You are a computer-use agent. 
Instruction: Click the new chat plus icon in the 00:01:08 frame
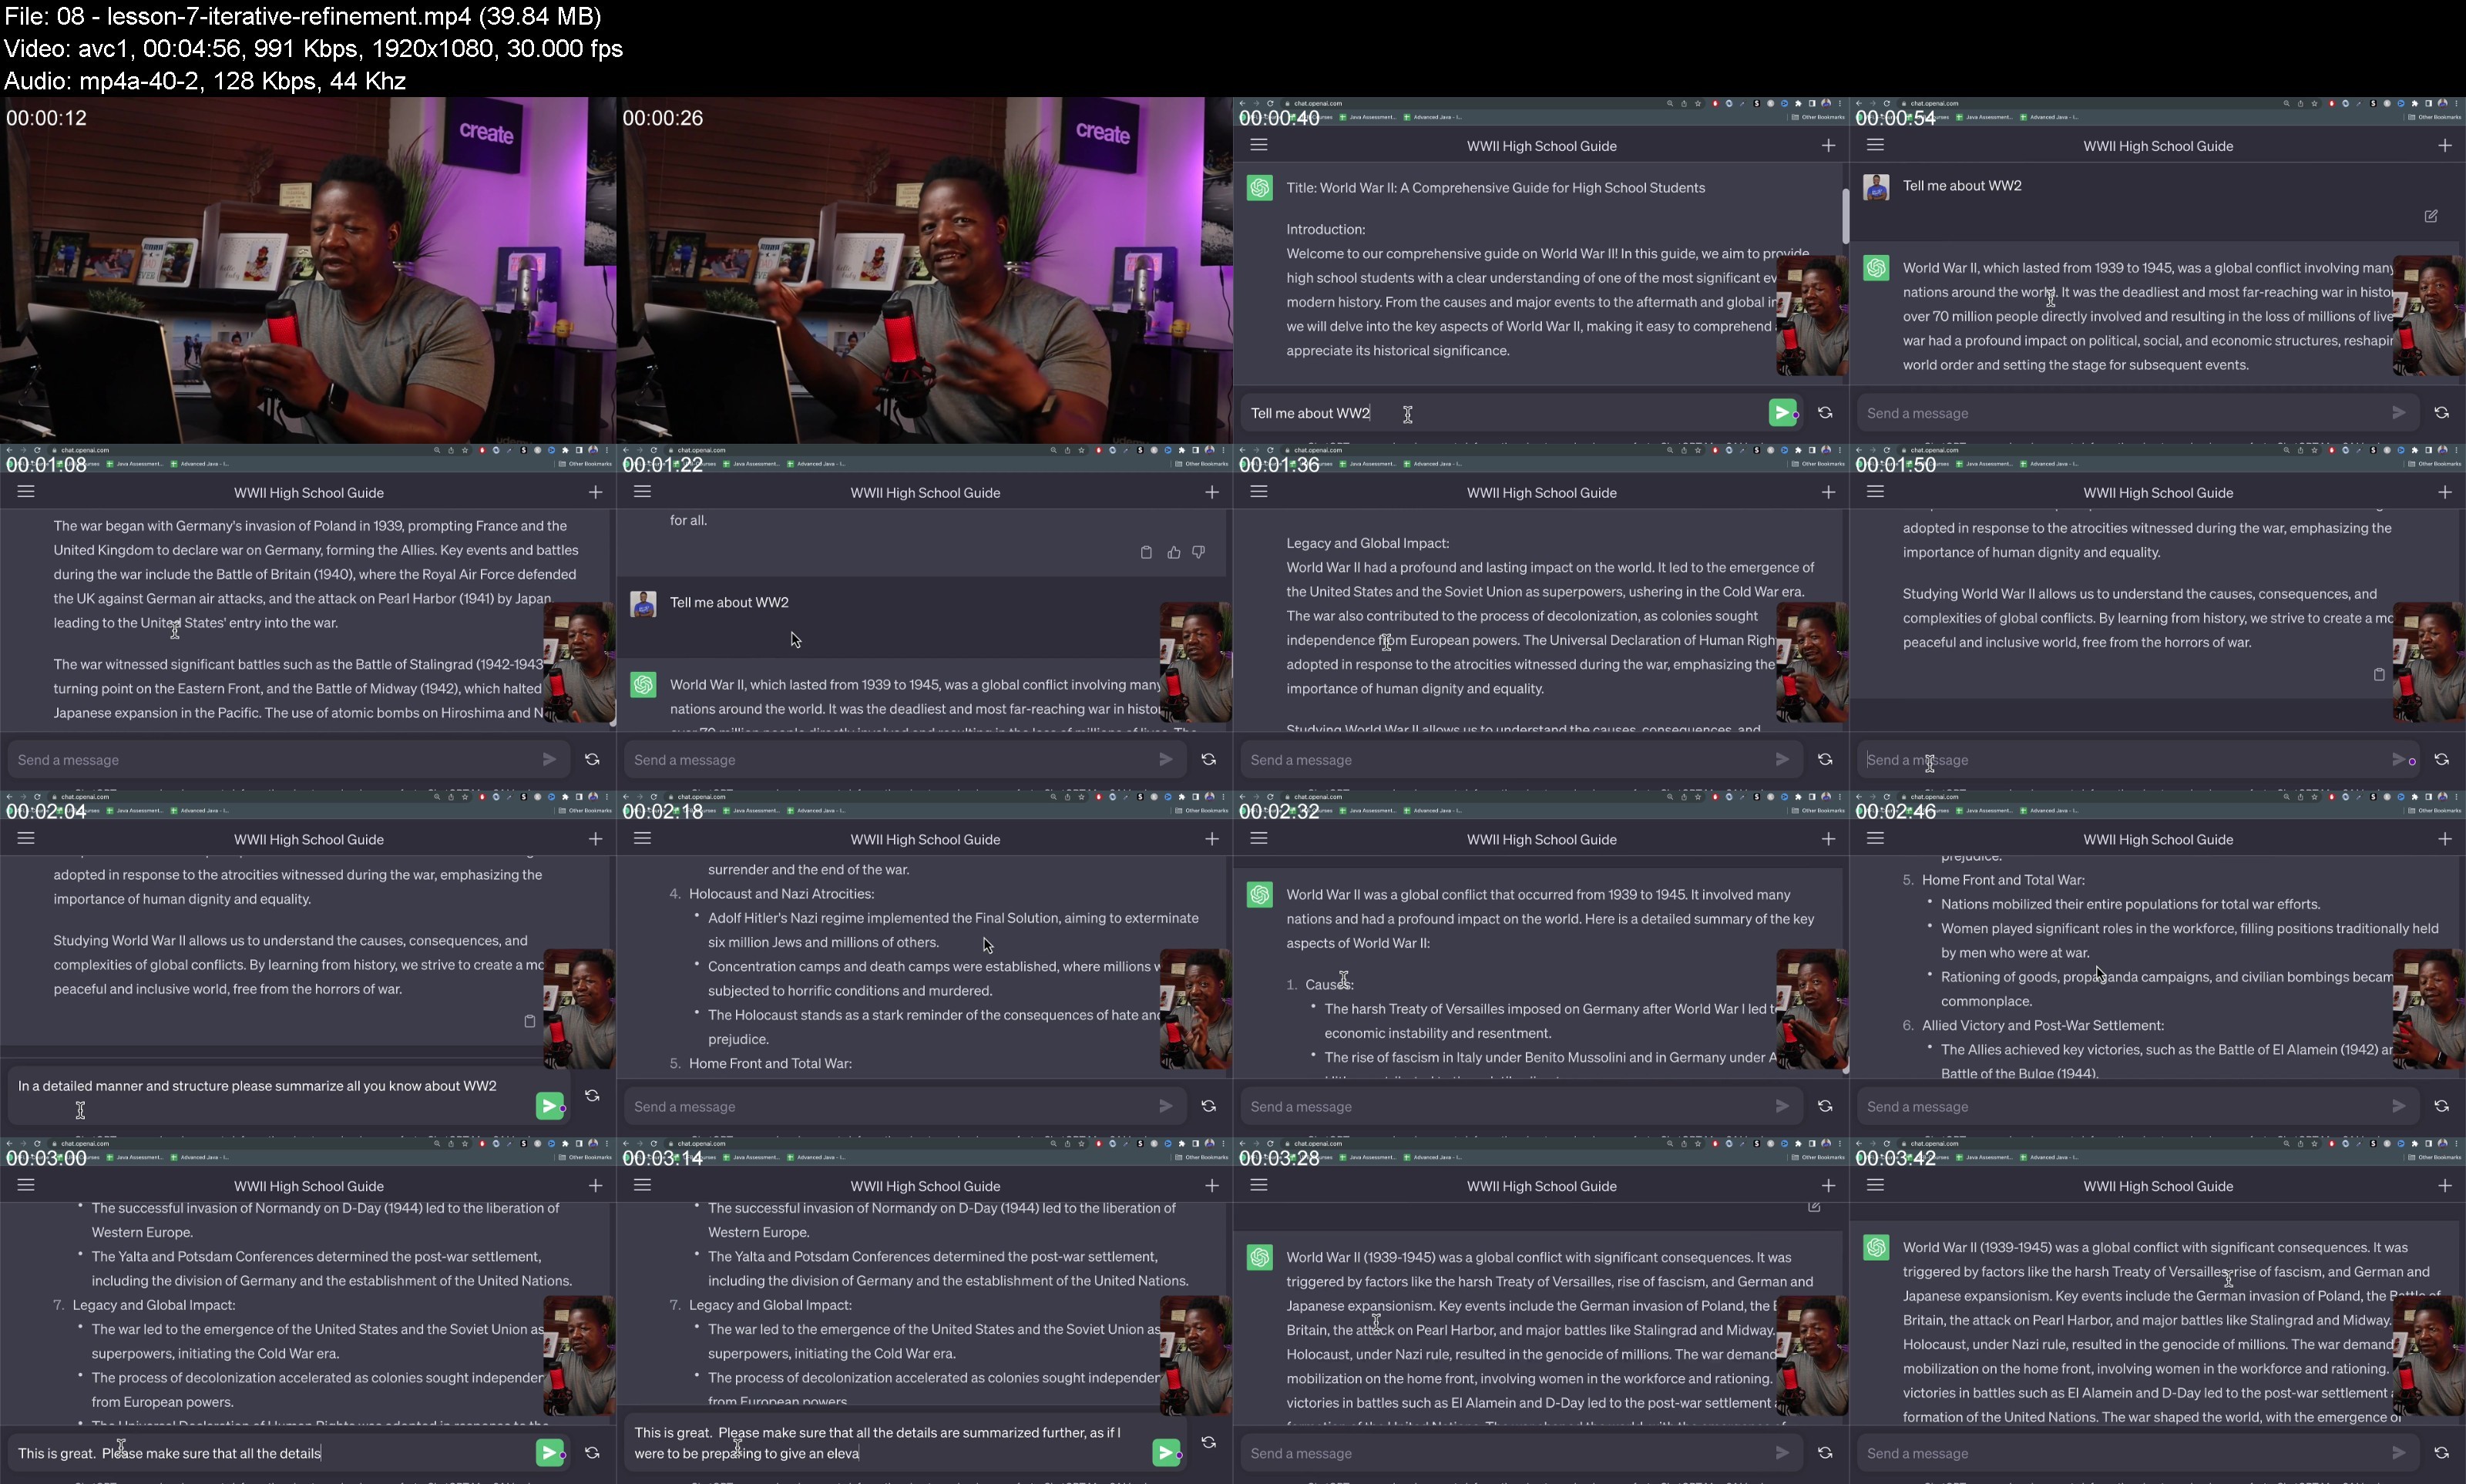point(595,492)
